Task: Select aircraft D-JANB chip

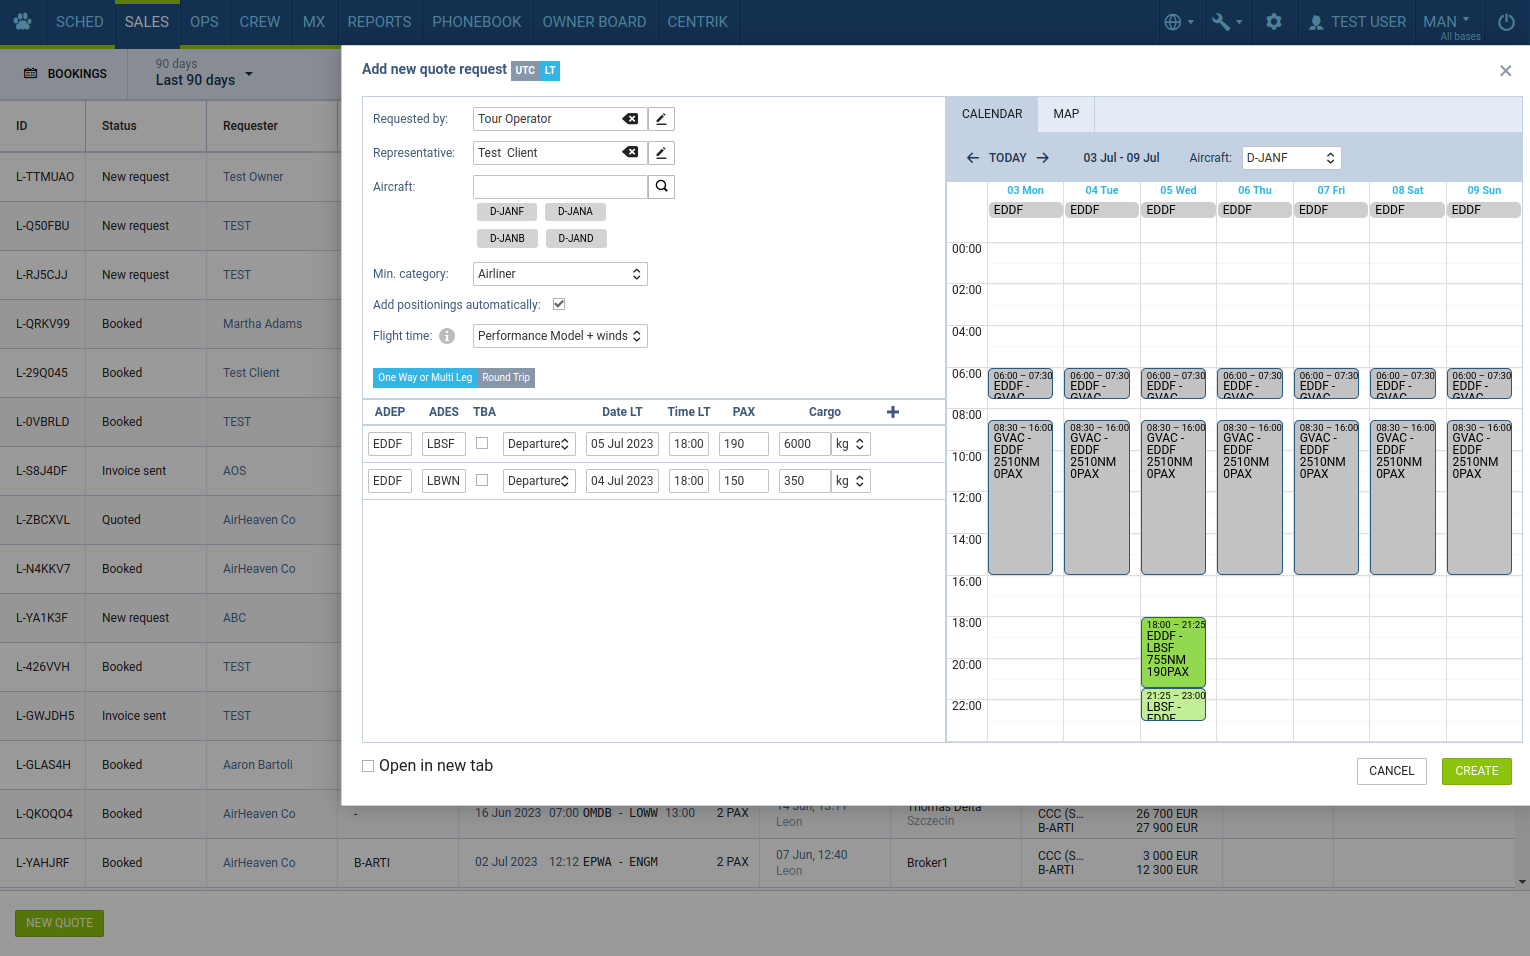Action: coord(507,239)
